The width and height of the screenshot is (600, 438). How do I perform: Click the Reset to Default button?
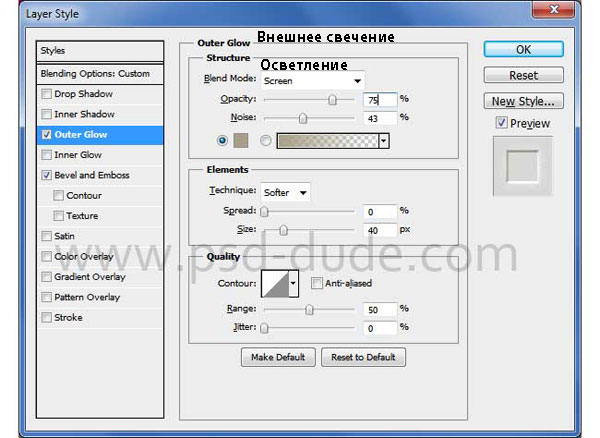pos(363,357)
